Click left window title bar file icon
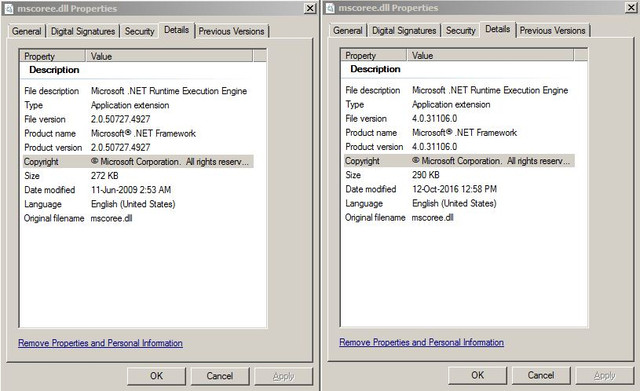Screen dimensions: 640x391 (9, 9)
